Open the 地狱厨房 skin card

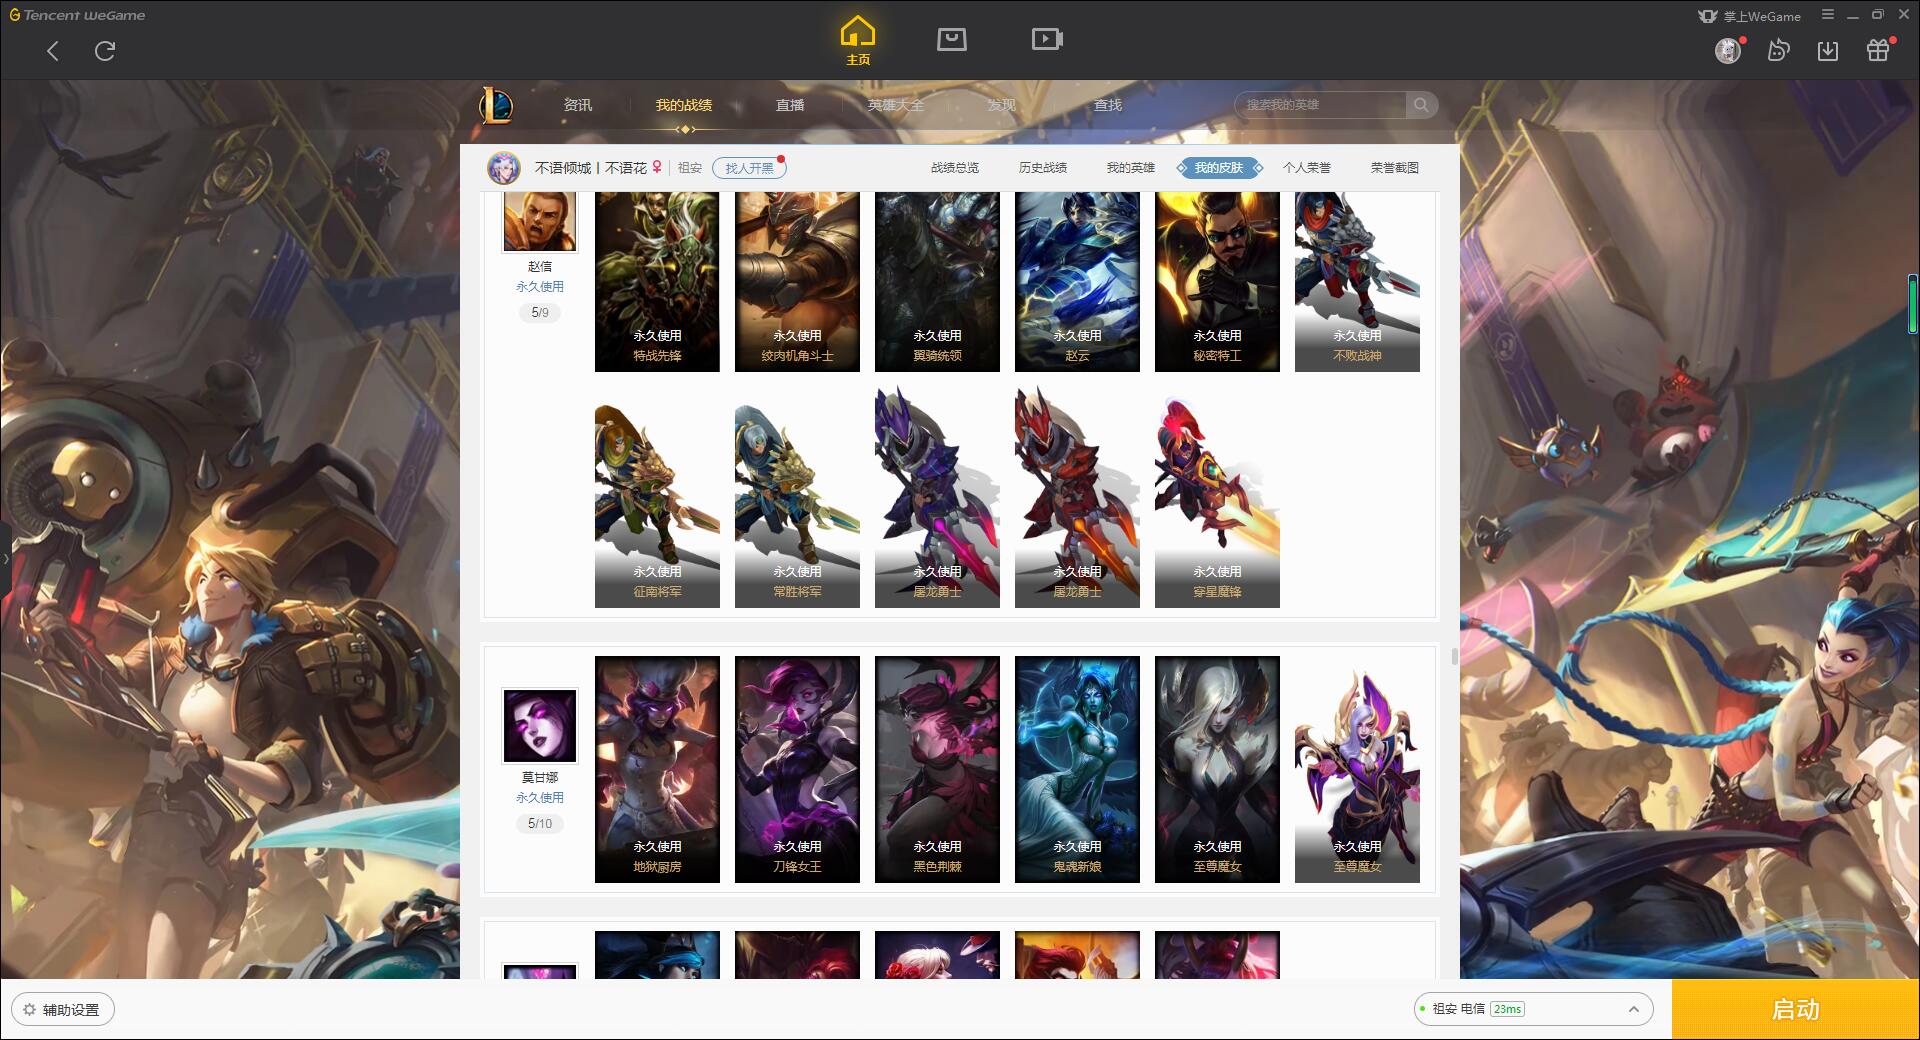coord(657,769)
